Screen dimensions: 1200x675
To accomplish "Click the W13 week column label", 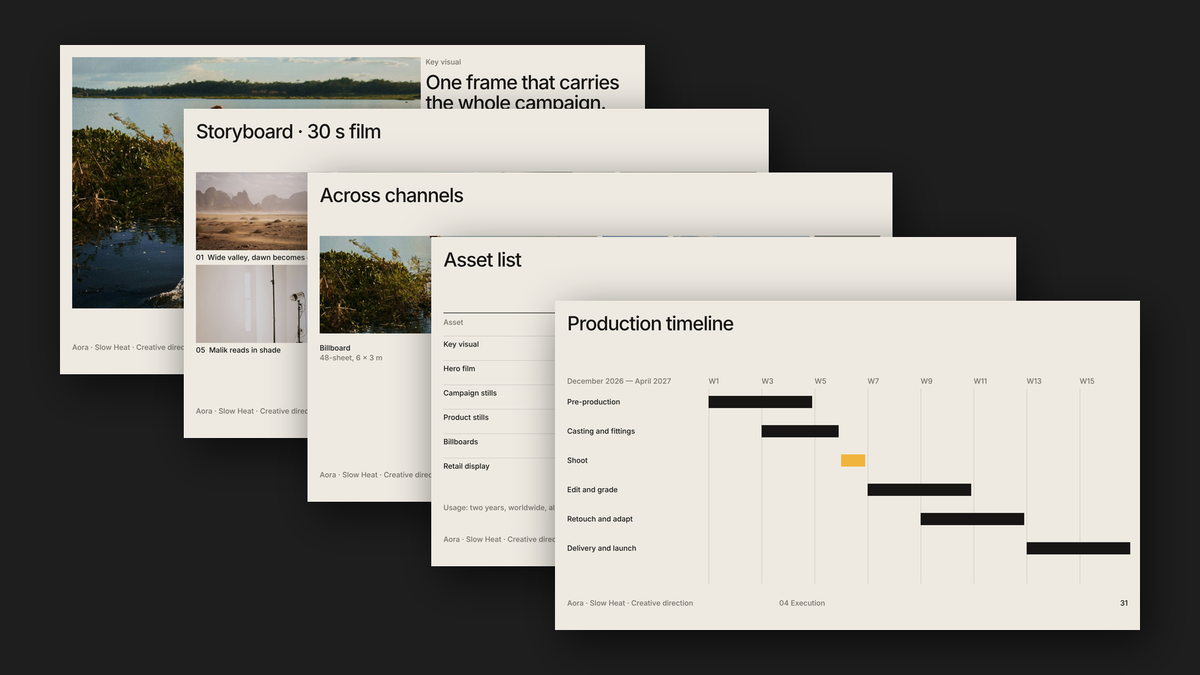I will coord(1034,381).
